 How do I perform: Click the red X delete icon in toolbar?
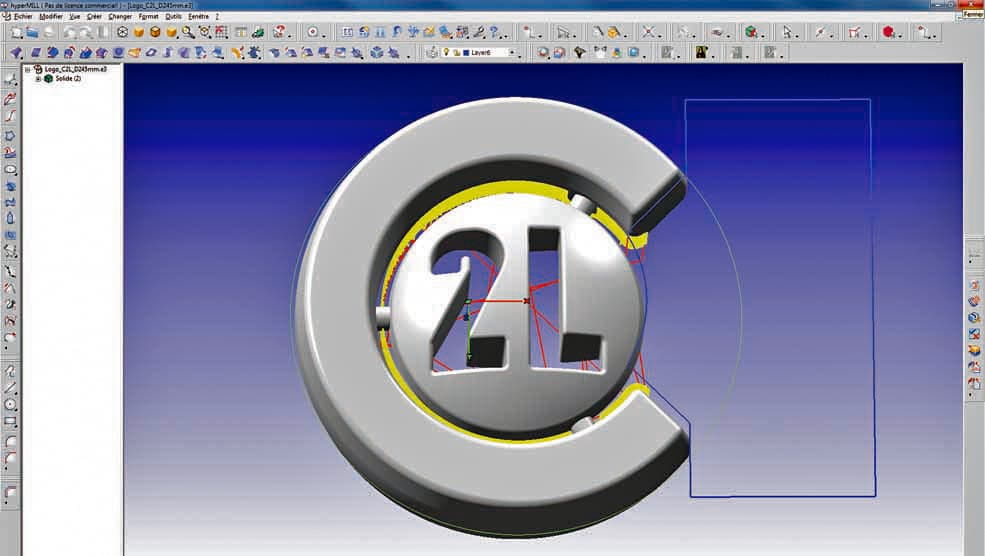648,32
